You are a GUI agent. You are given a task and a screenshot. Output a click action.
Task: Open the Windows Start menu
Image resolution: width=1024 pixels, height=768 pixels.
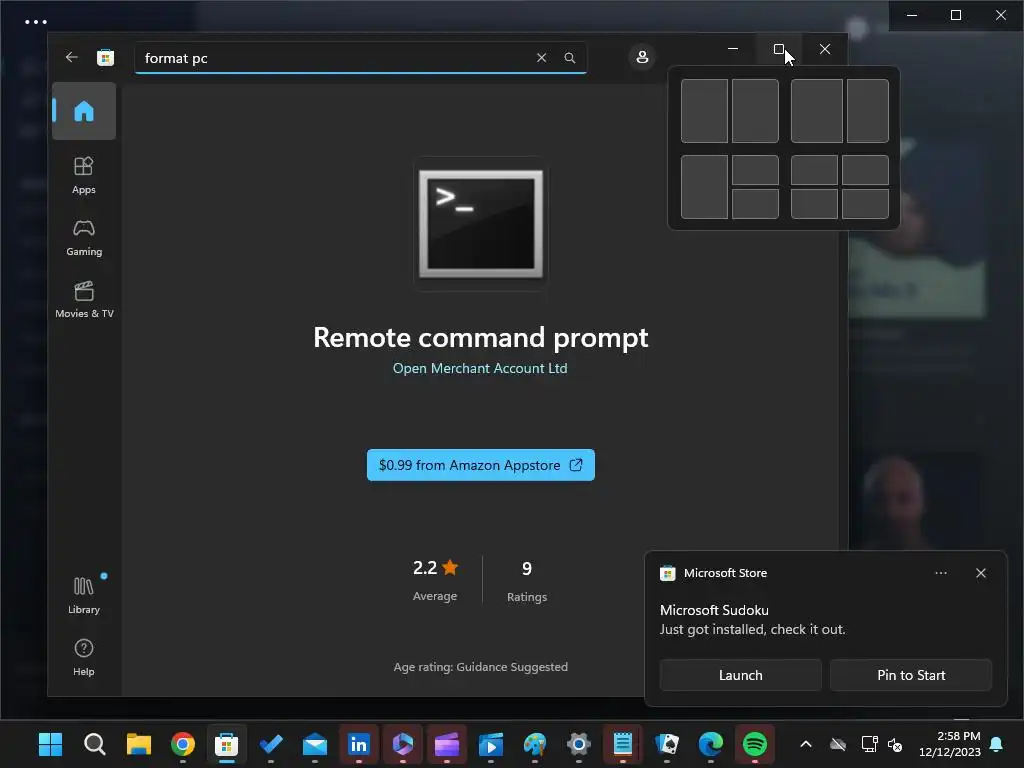pyautogui.click(x=50, y=744)
